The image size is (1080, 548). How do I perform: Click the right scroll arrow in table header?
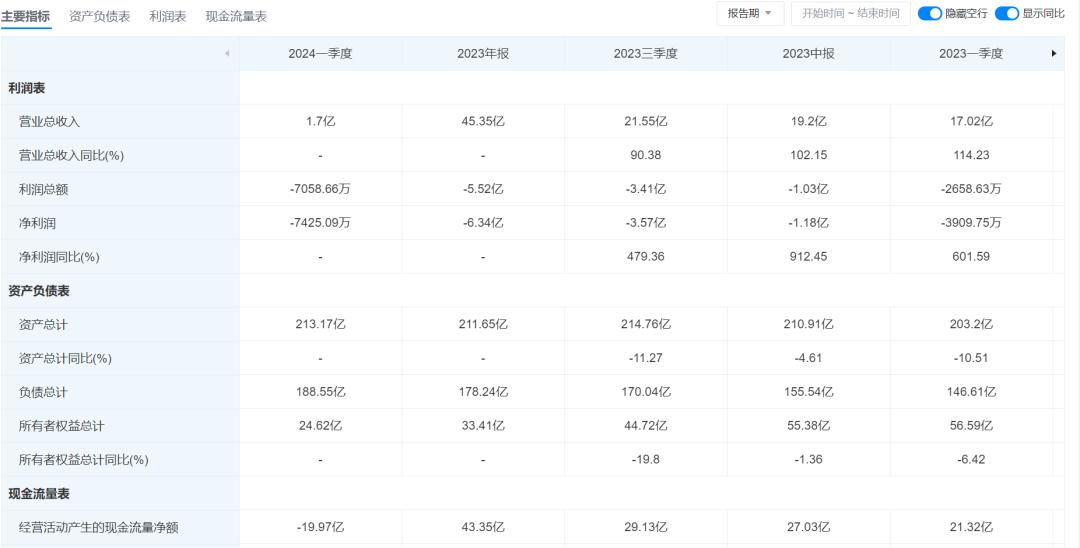1053,54
